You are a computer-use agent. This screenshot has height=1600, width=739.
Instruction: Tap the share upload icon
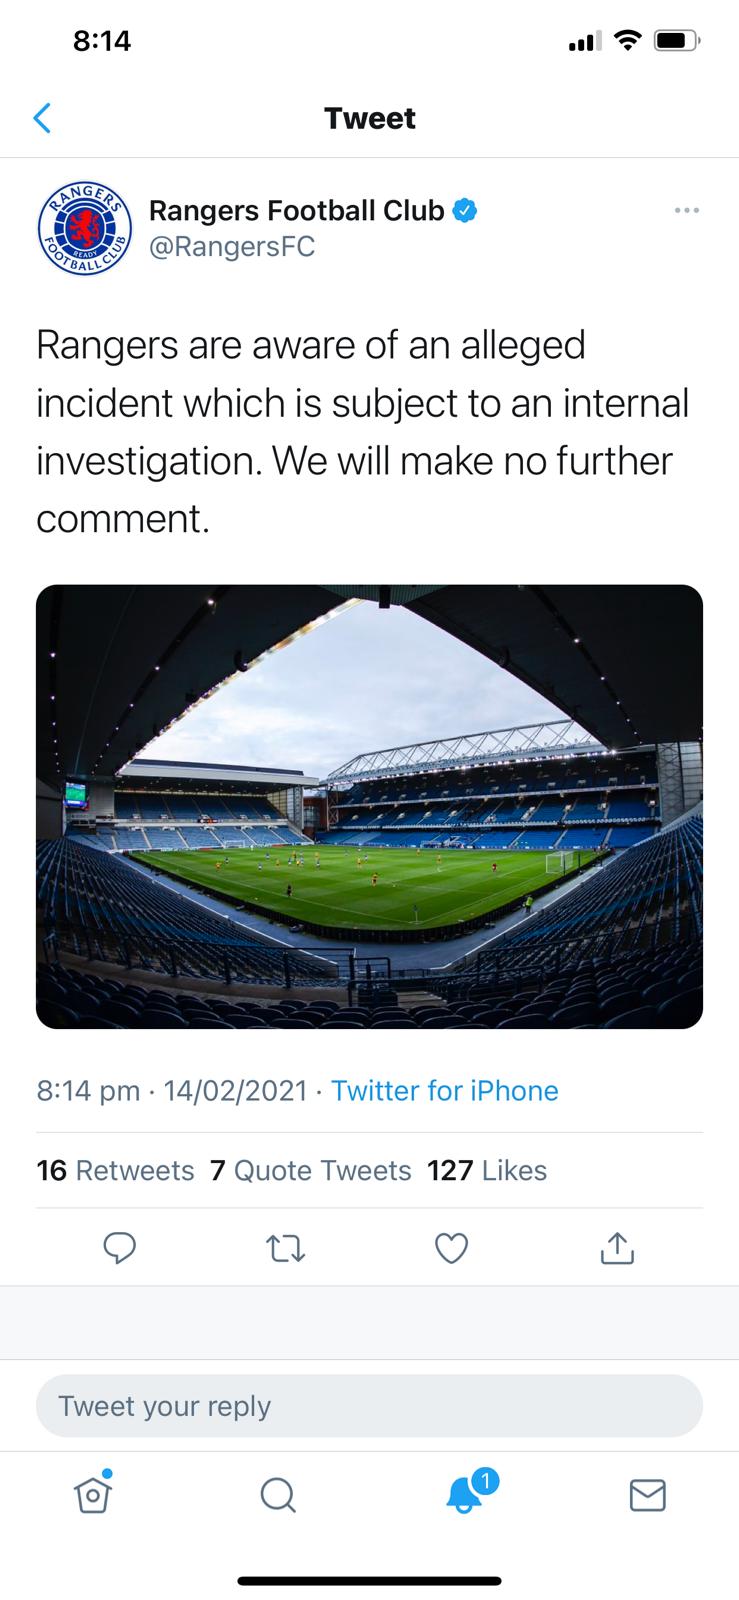pos(617,1247)
